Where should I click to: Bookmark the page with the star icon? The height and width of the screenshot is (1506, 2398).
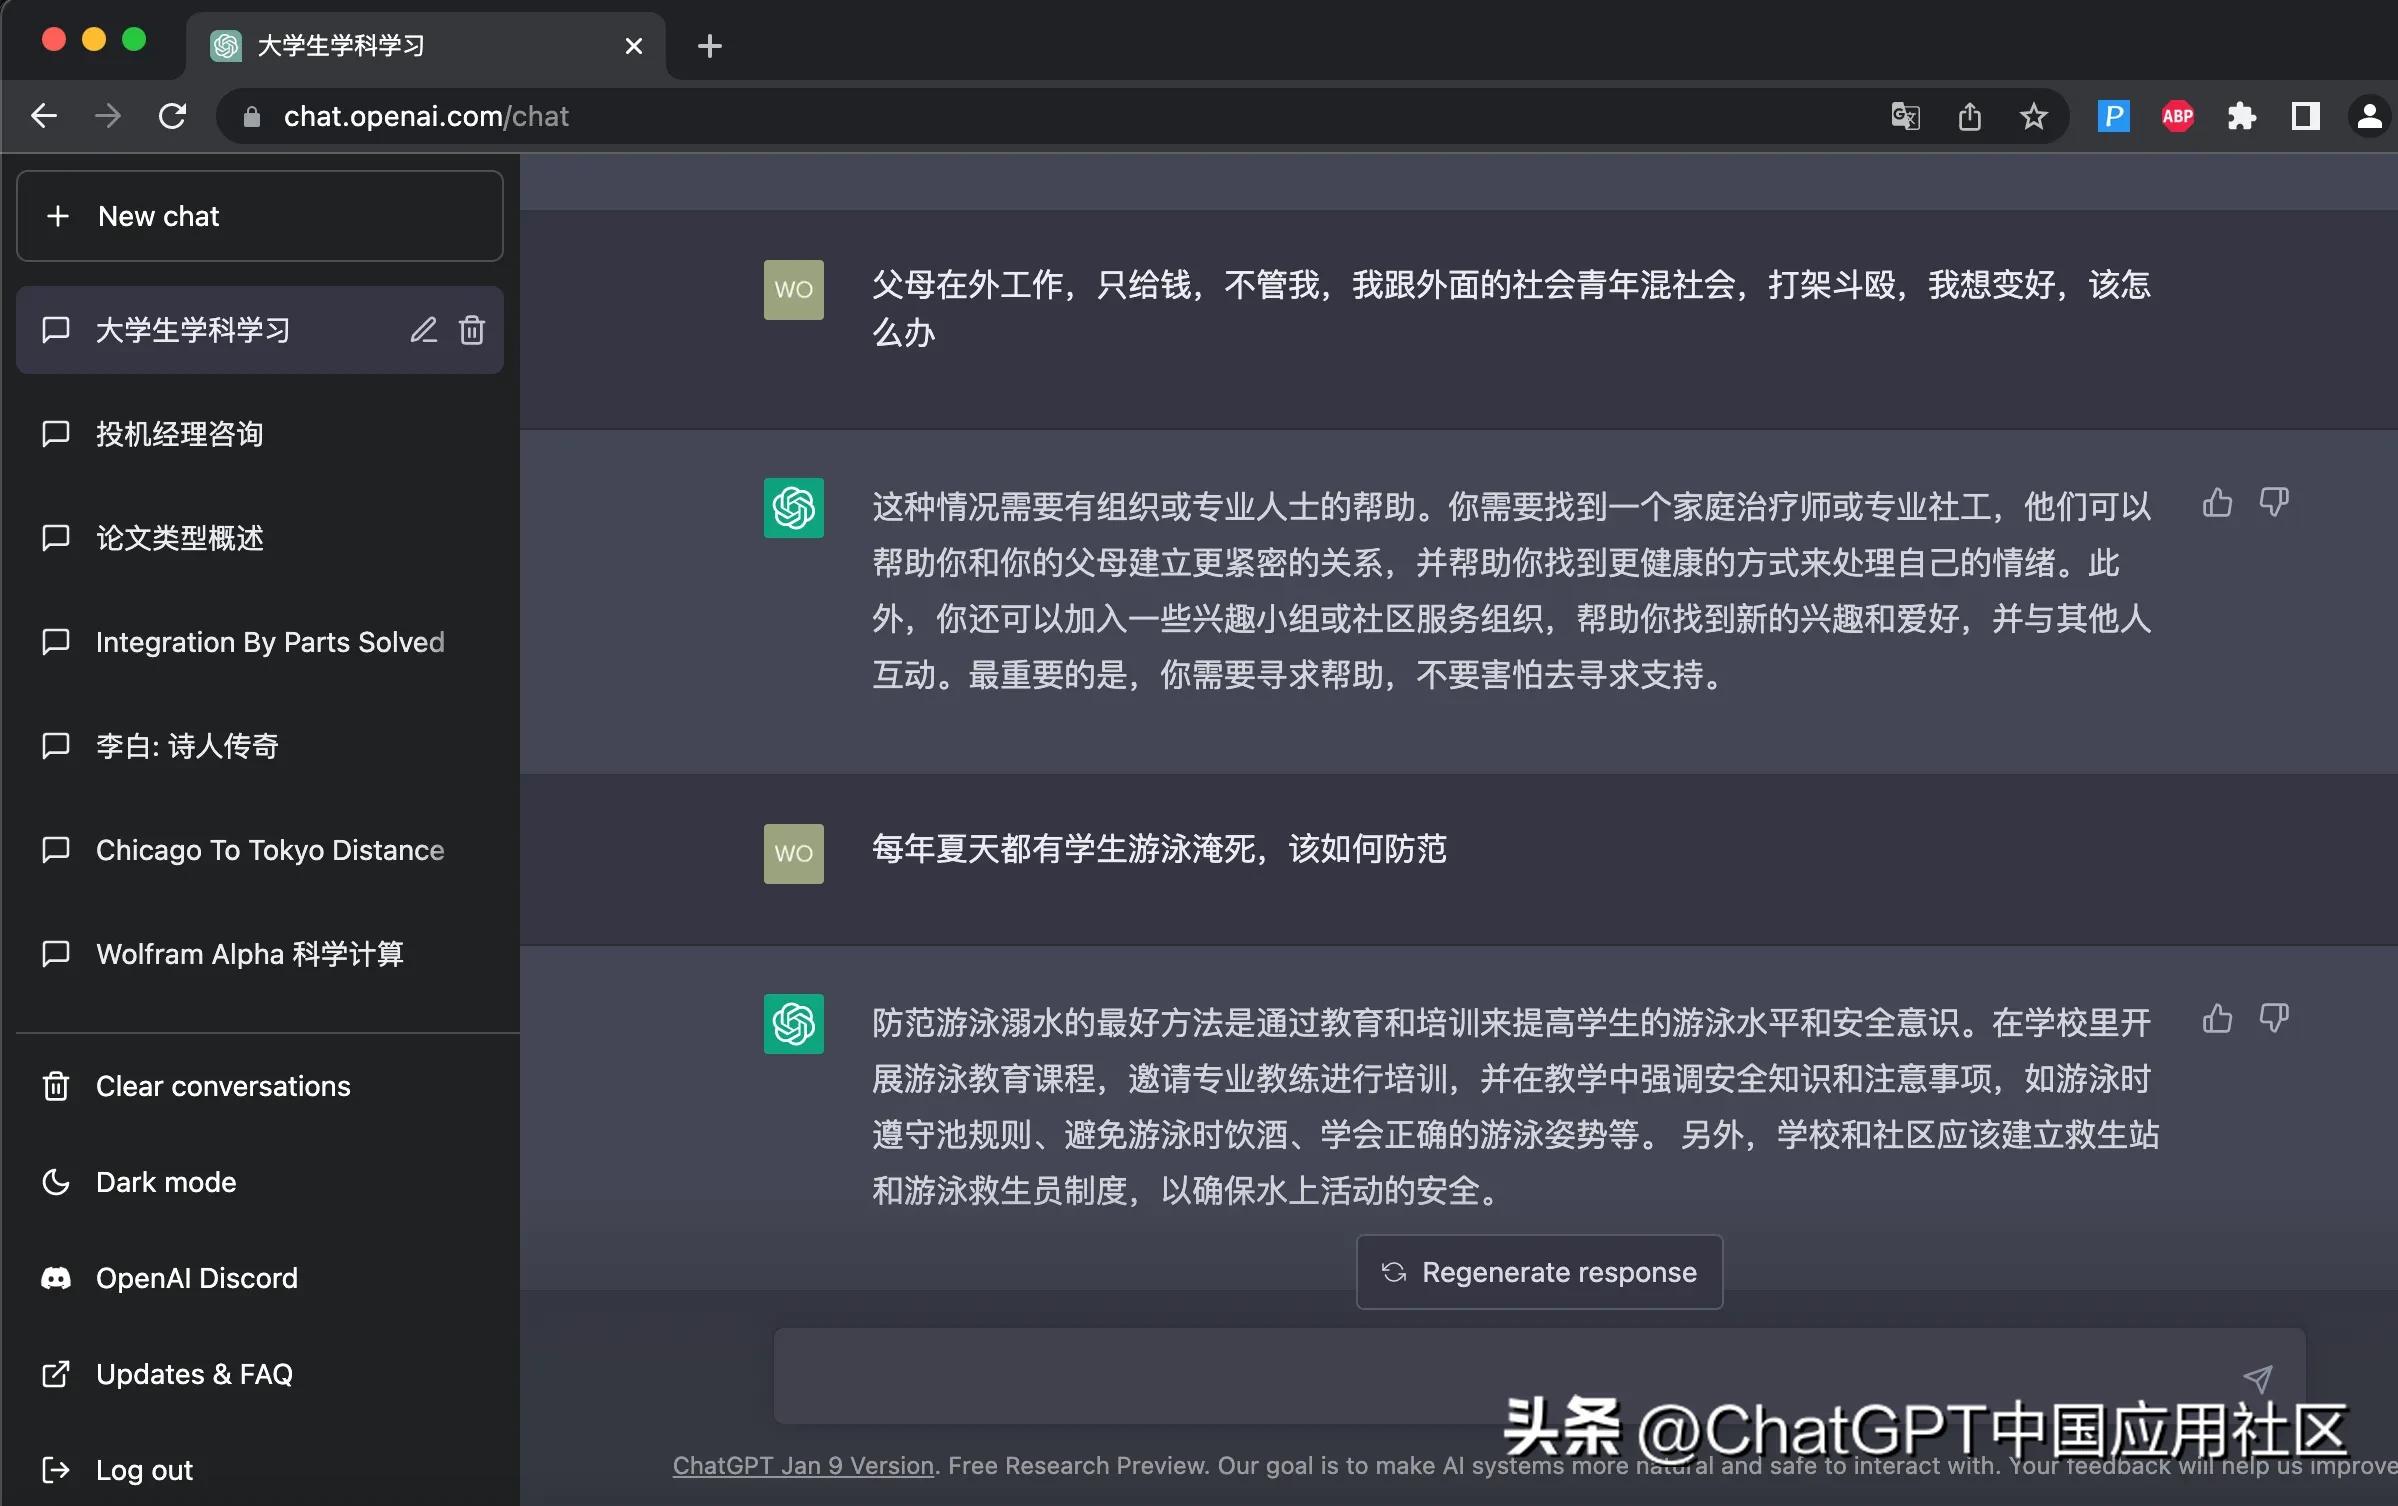coord(2033,116)
